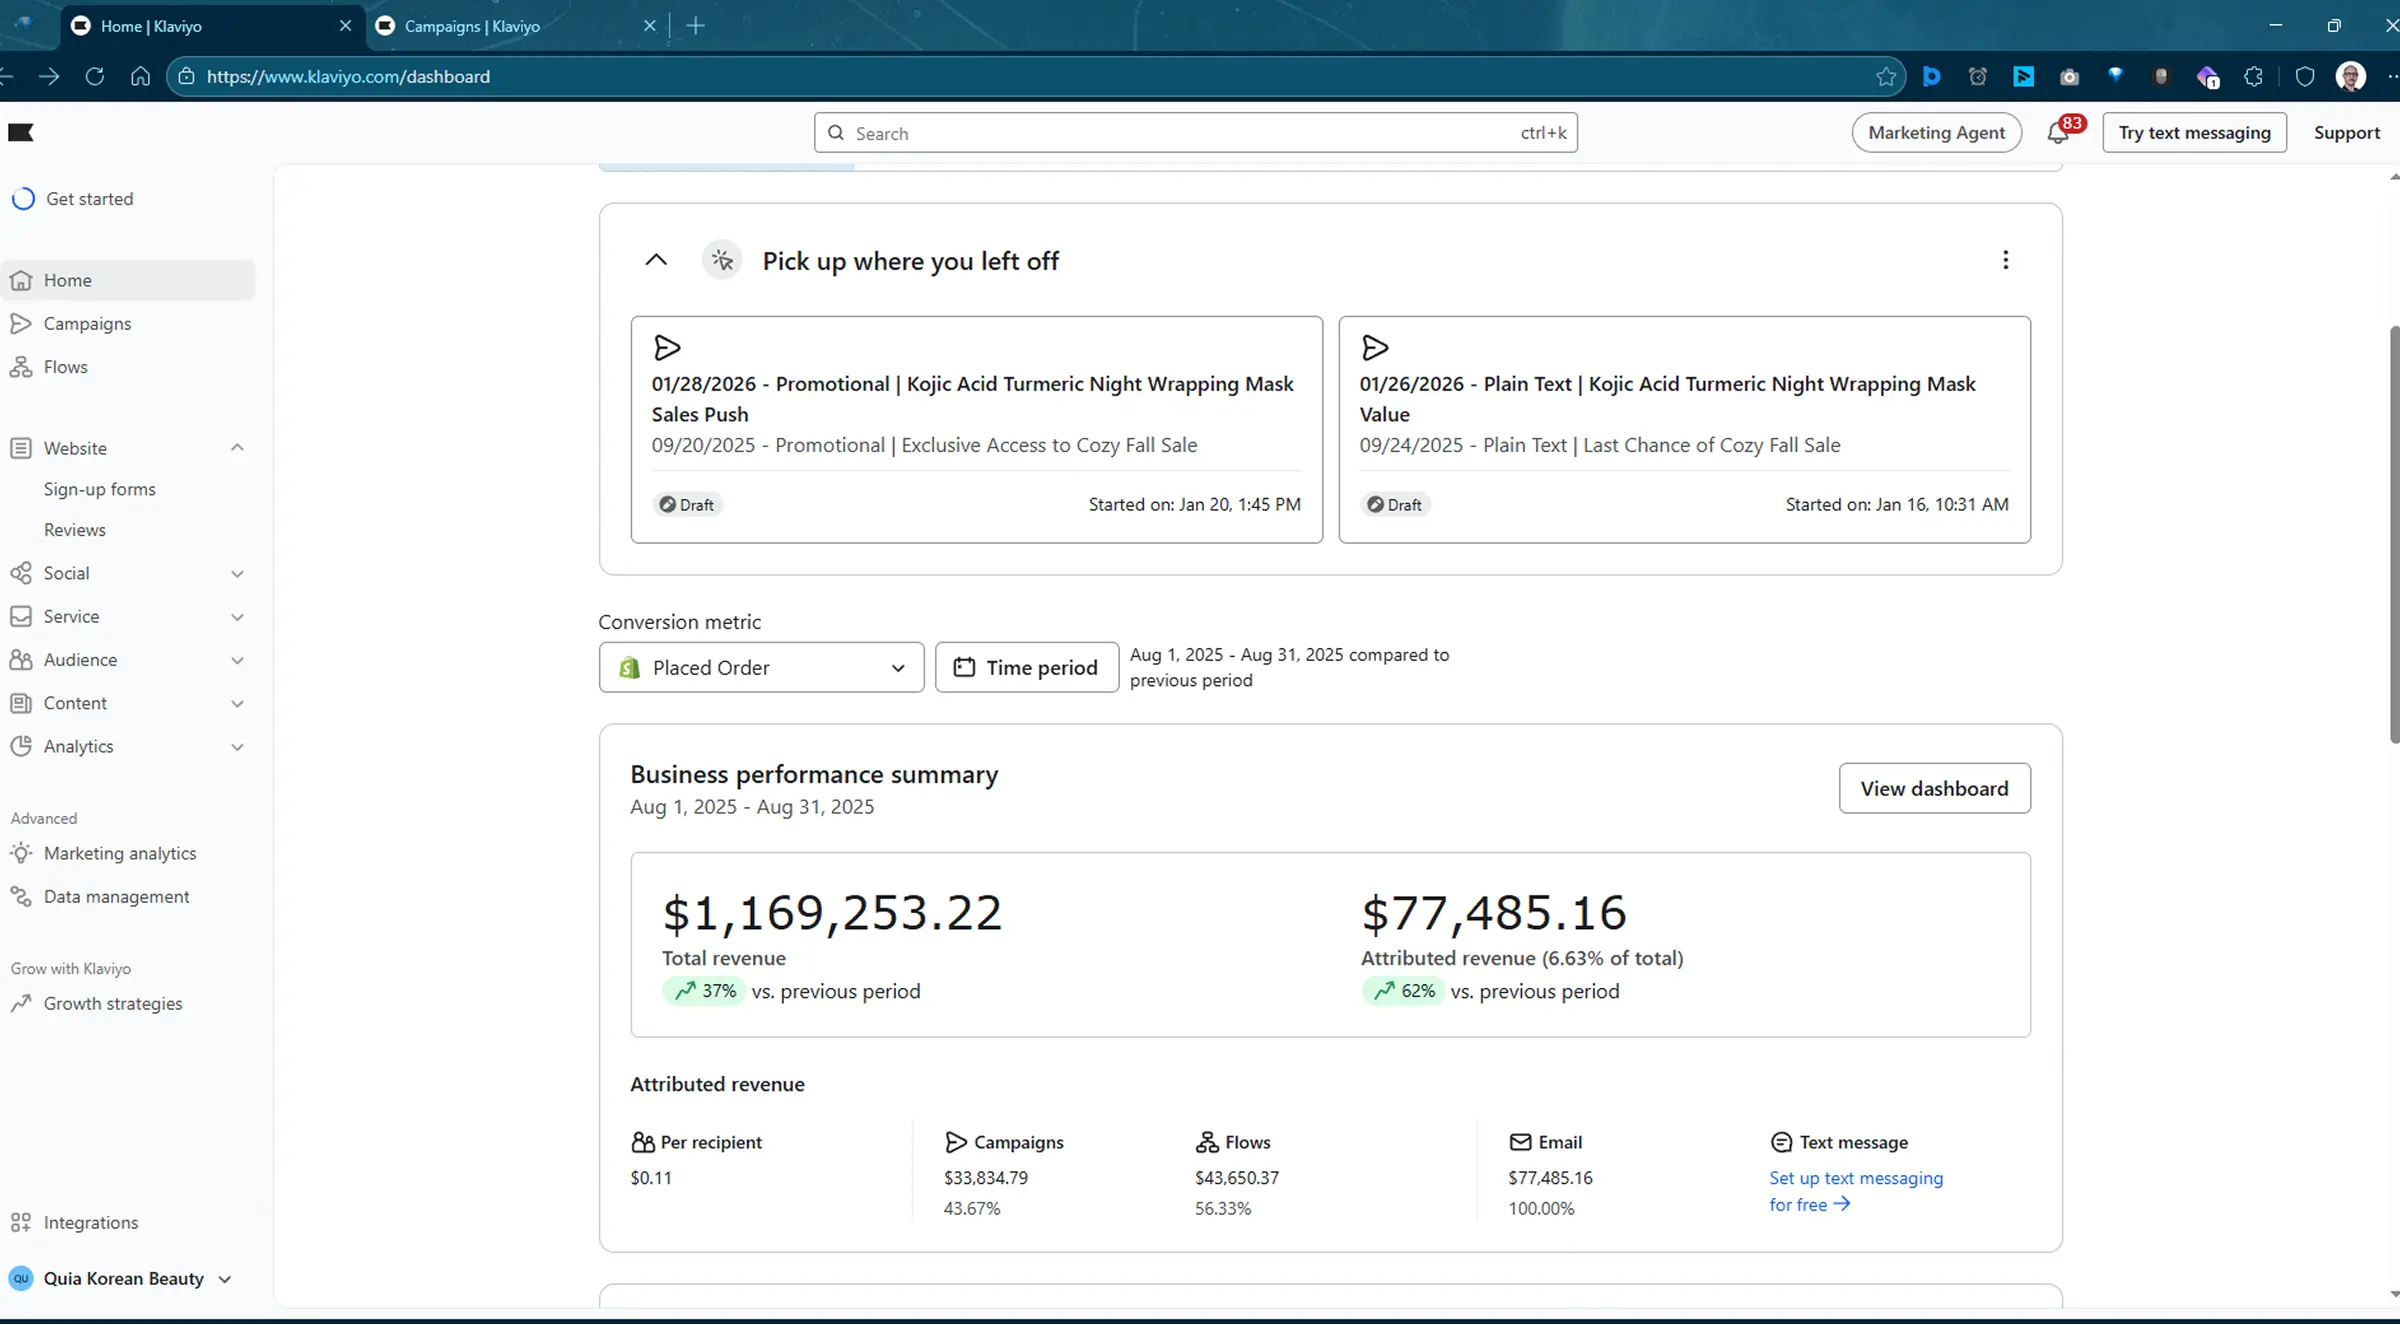The height and width of the screenshot is (1325, 2400).
Task: Expand the Content sidebar section
Action: [237, 703]
